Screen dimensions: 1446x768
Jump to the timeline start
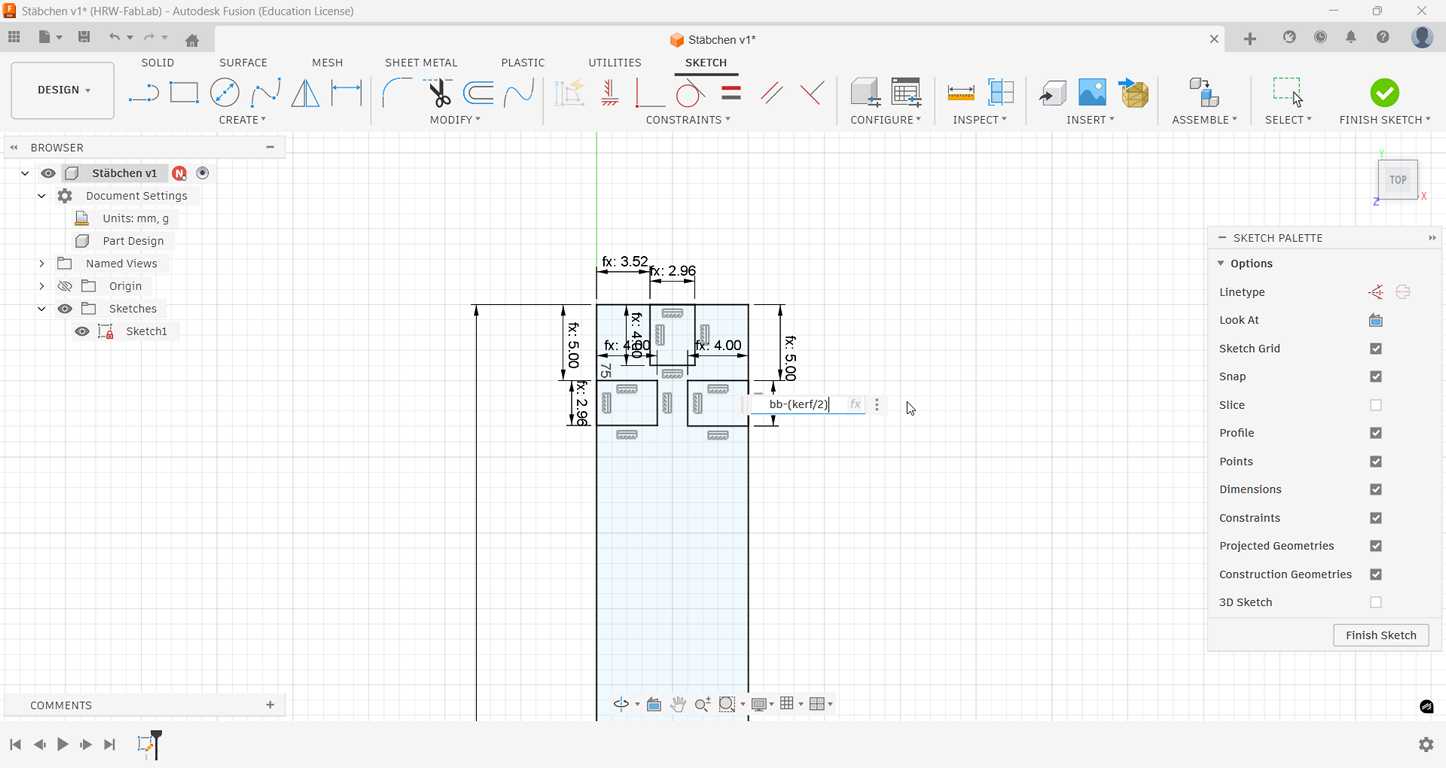[x=15, y=744]
